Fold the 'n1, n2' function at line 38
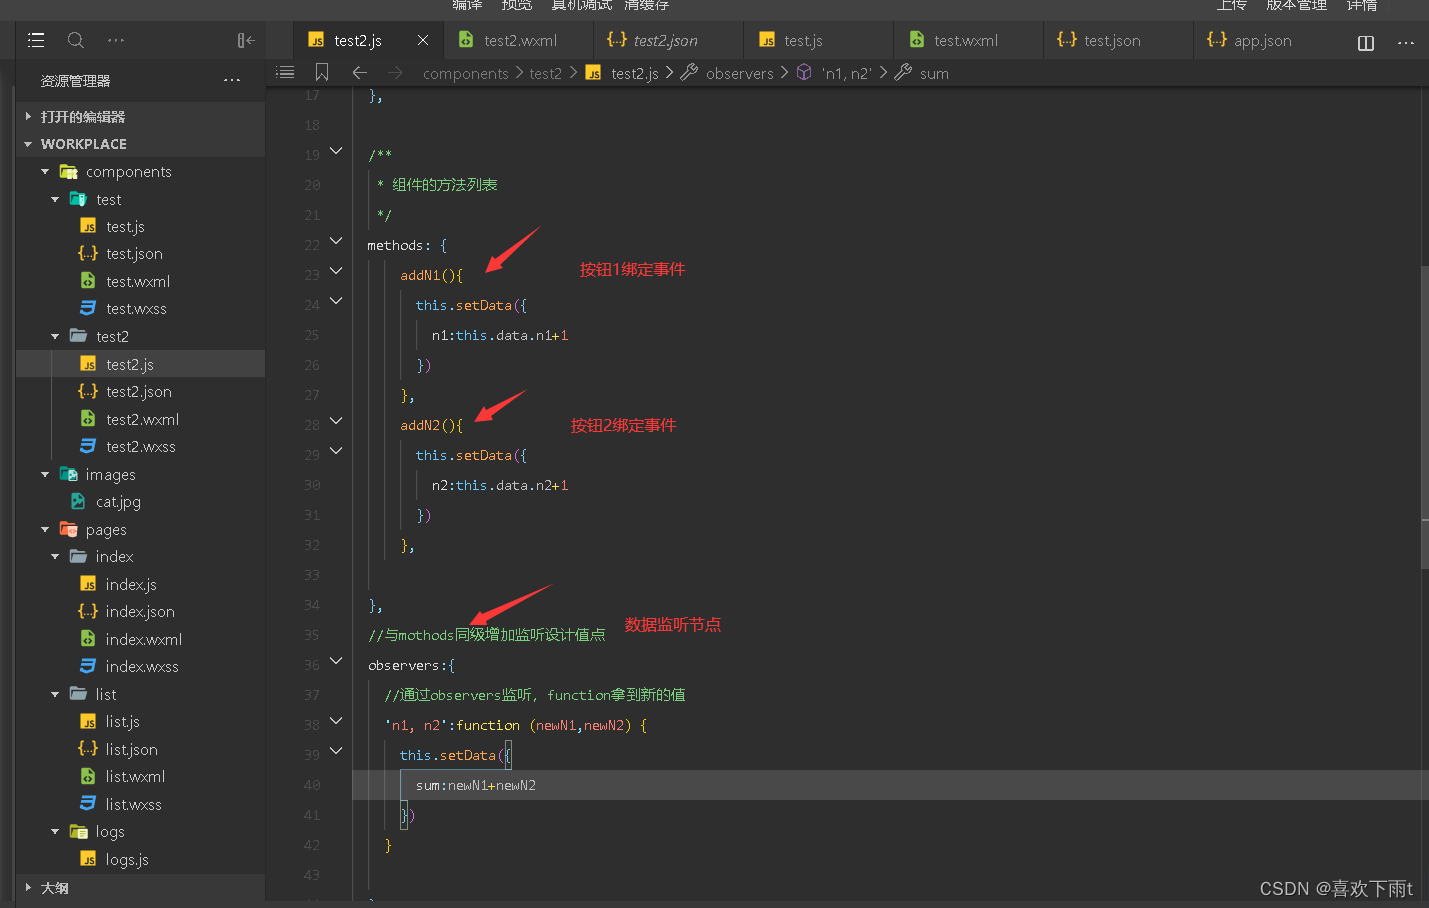 pos(336,721)
